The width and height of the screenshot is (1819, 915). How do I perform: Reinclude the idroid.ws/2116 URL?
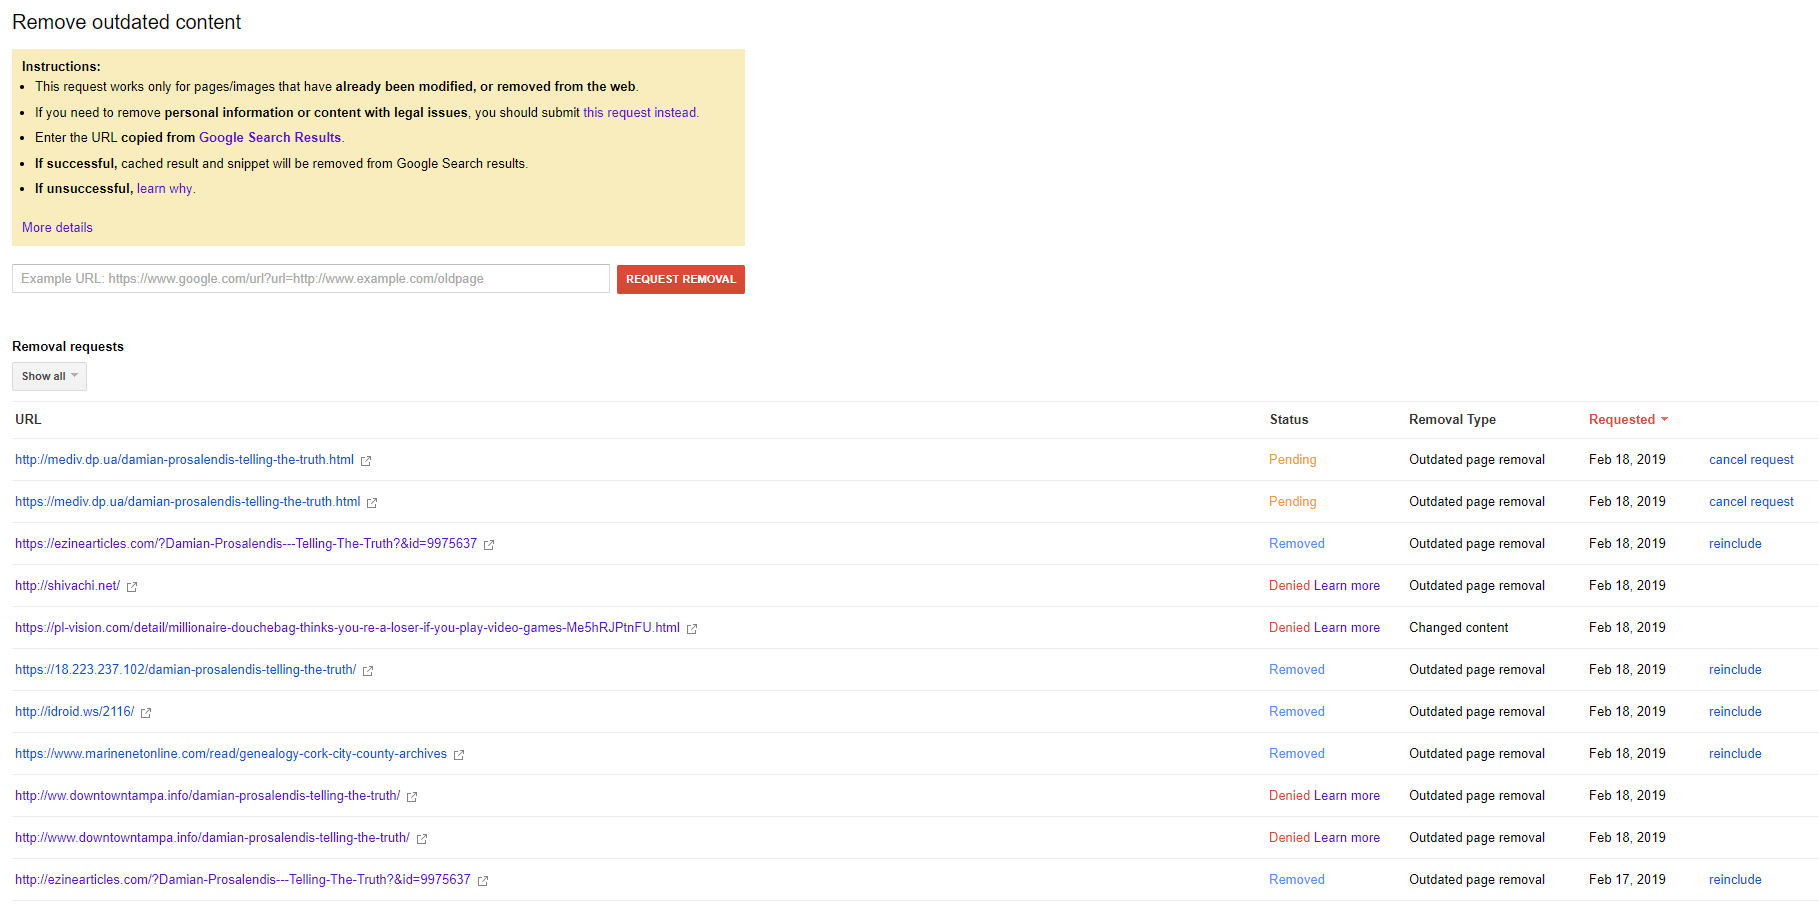coord(1735,712)
